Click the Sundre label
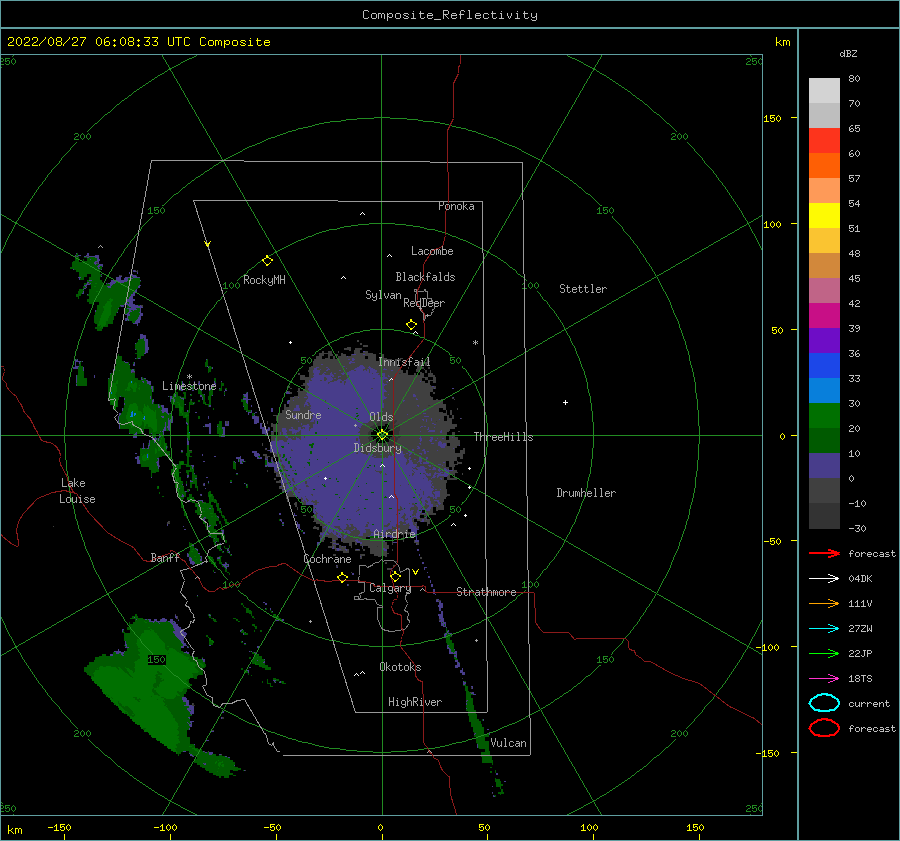This screenshot has width=900, height=841. coord(303,415)
